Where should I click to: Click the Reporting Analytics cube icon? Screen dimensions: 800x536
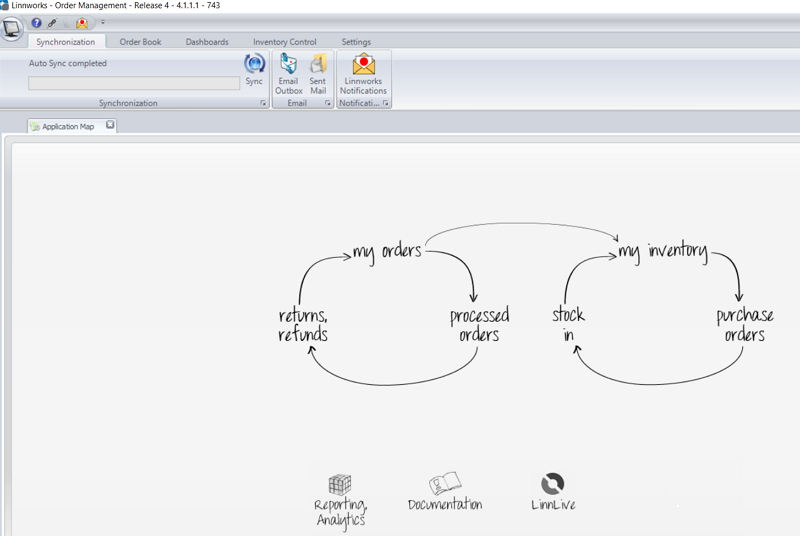pos(339,484)
